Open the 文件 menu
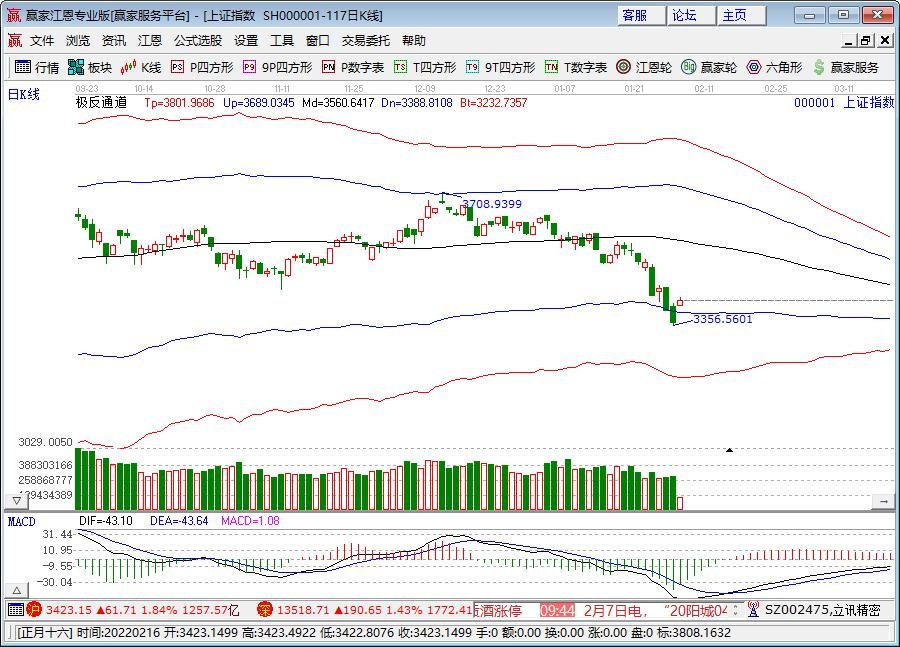Screen dimensions: 900x647 click(x=42, y=40)
